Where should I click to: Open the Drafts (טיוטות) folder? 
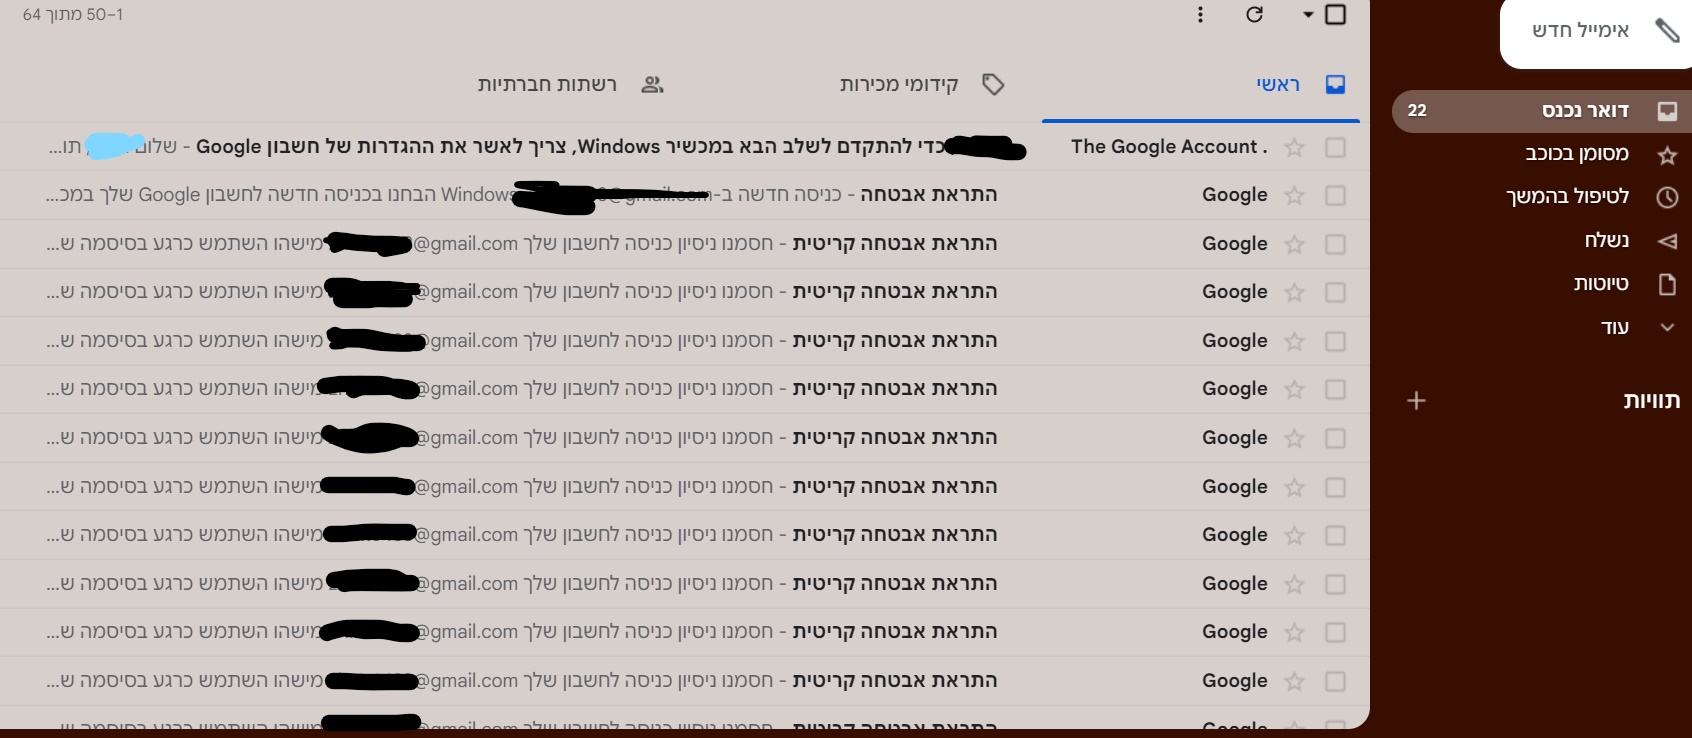click(x=1600, y=284)
